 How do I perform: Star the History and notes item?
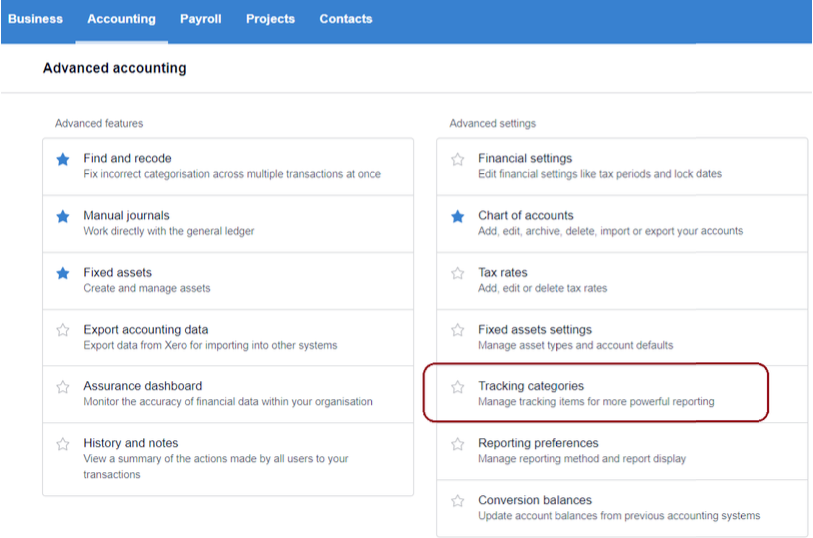(x=63, y=444)
